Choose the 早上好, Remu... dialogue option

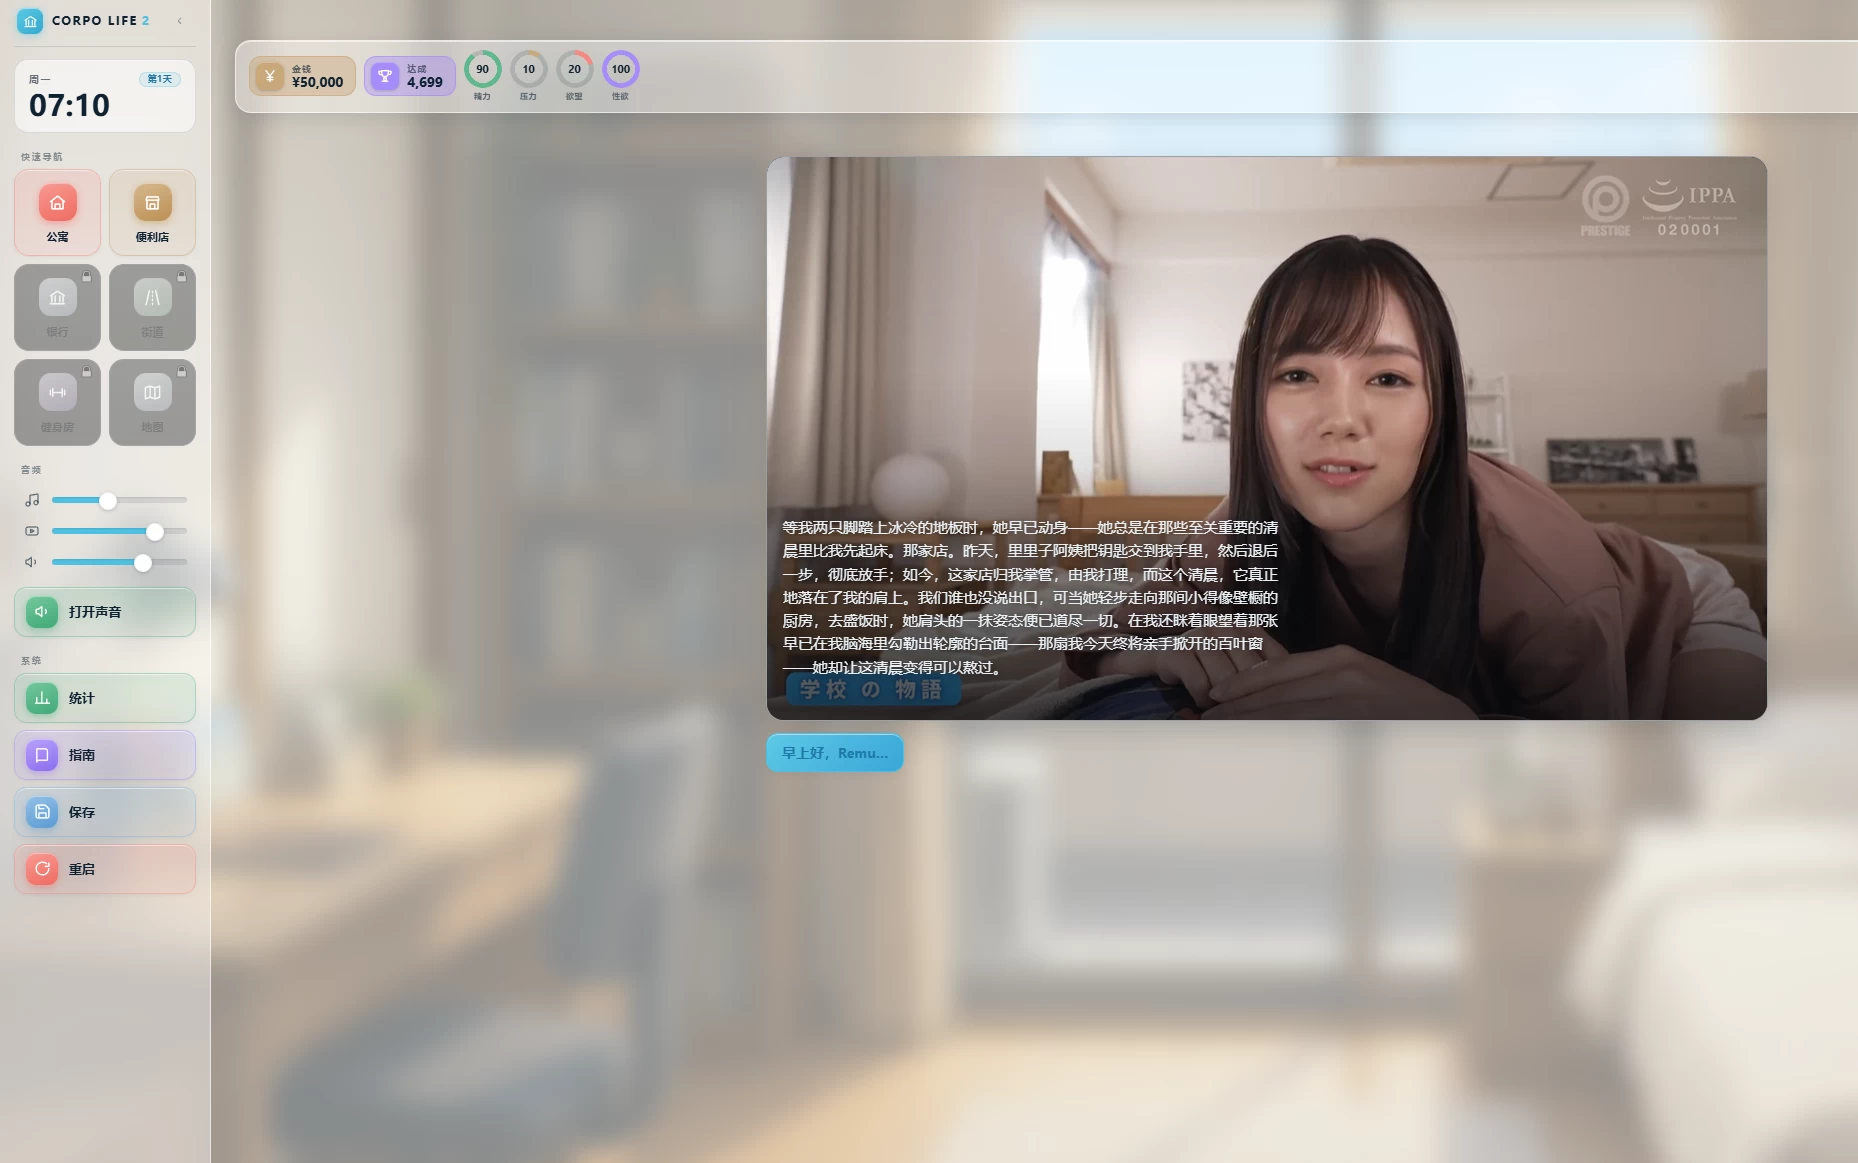[835, 753]
